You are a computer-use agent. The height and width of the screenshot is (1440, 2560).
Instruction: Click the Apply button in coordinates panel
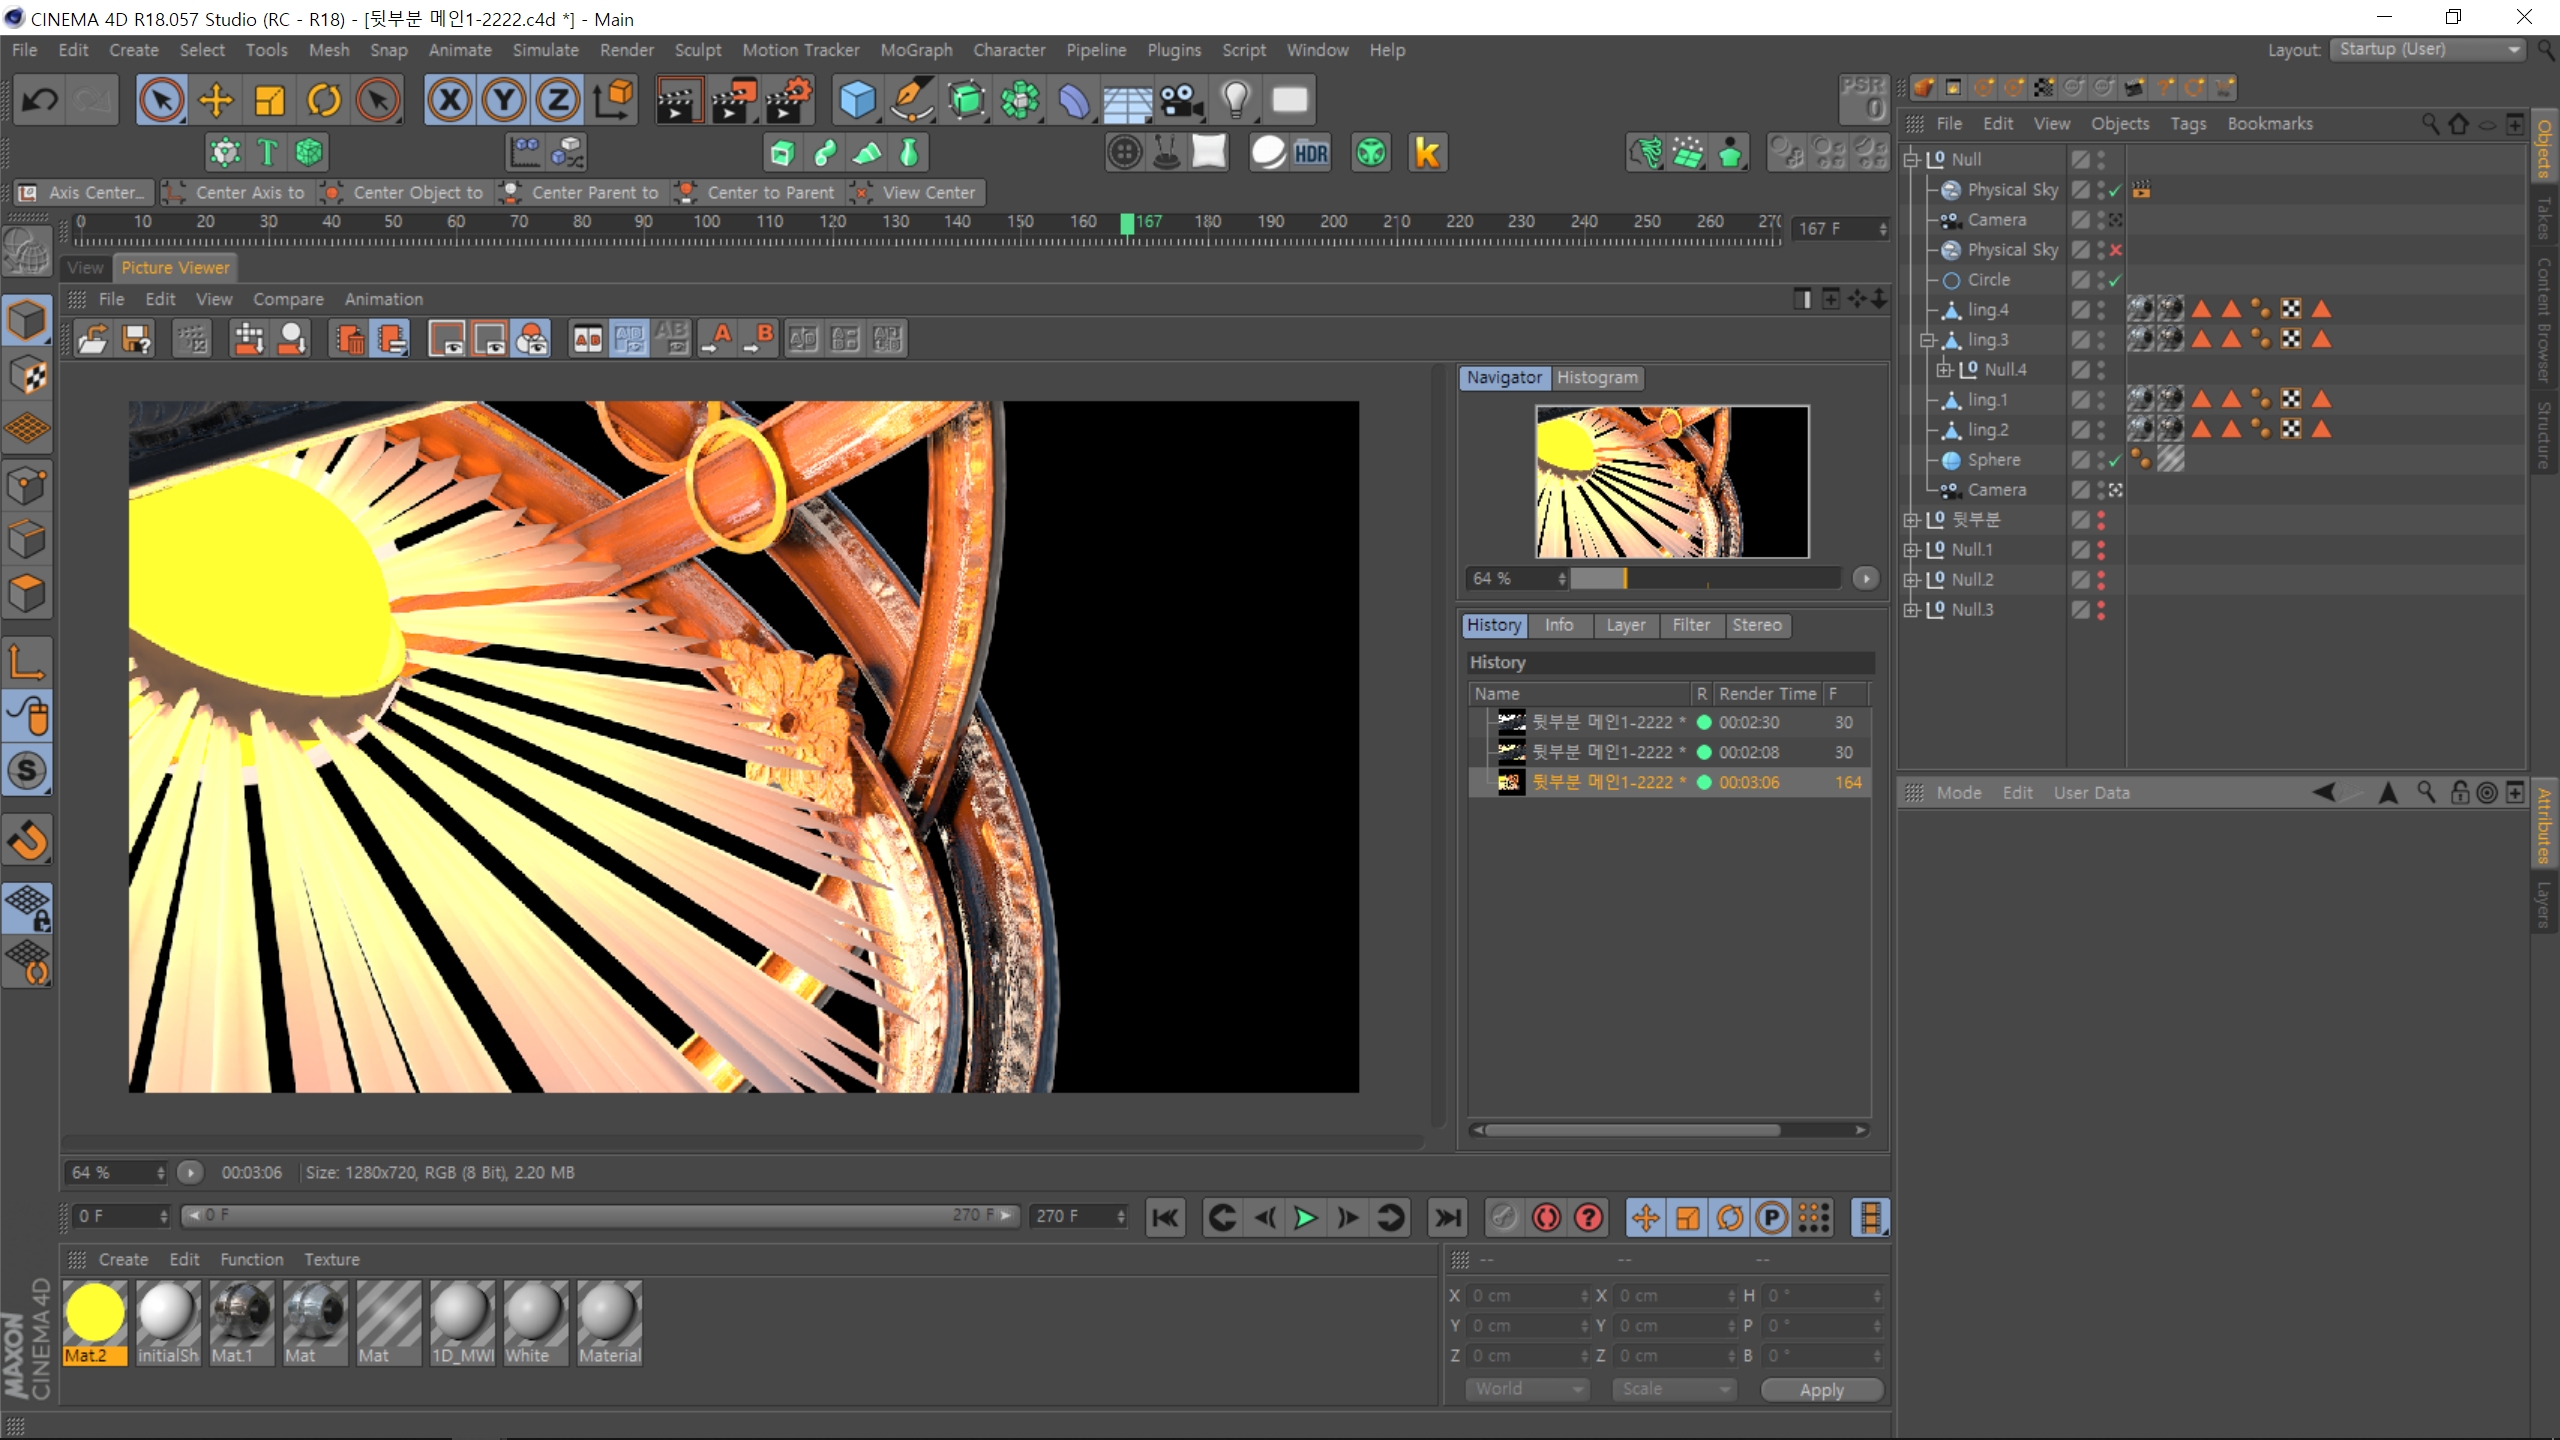click(1822, 1389)
